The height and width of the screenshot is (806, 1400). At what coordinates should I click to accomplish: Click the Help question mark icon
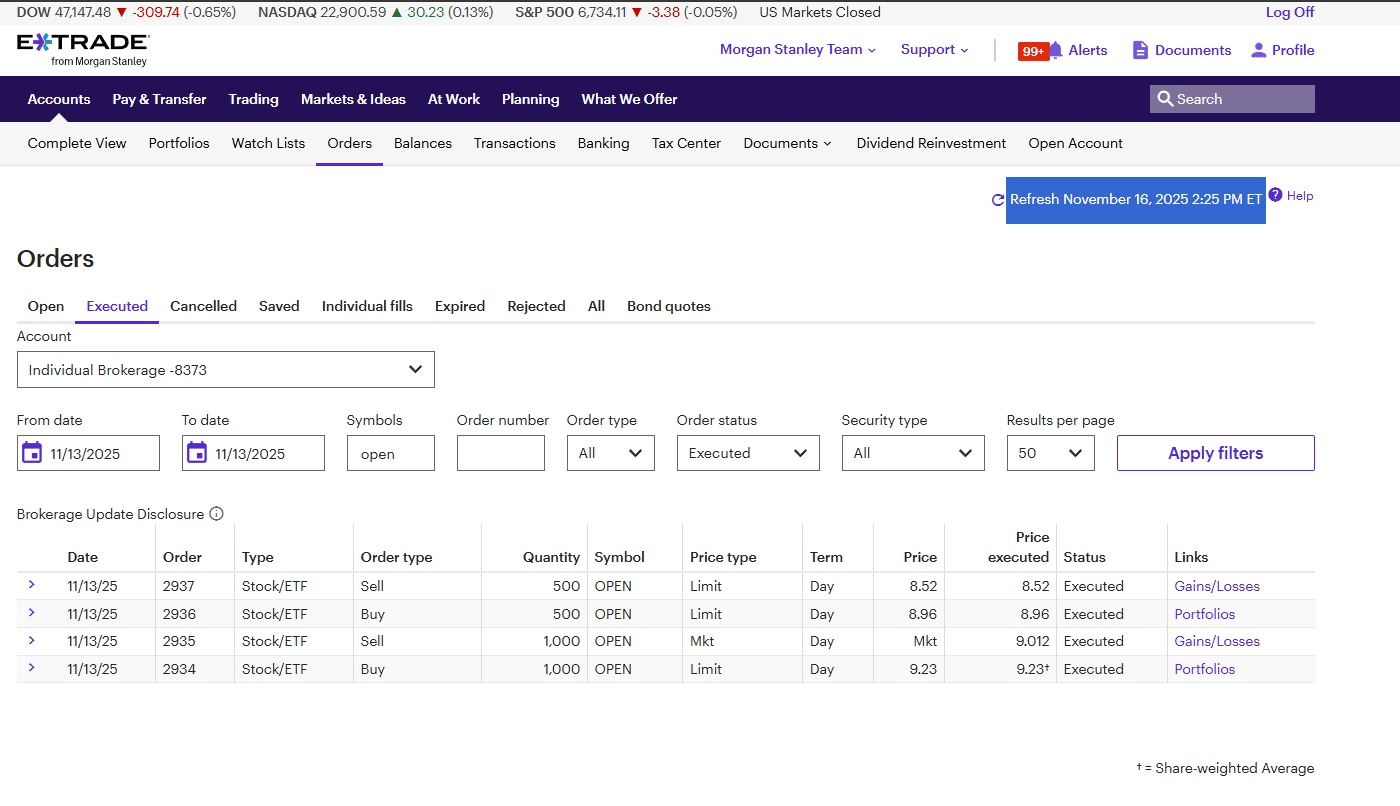pyautogui.click(x=1275, y=195)
